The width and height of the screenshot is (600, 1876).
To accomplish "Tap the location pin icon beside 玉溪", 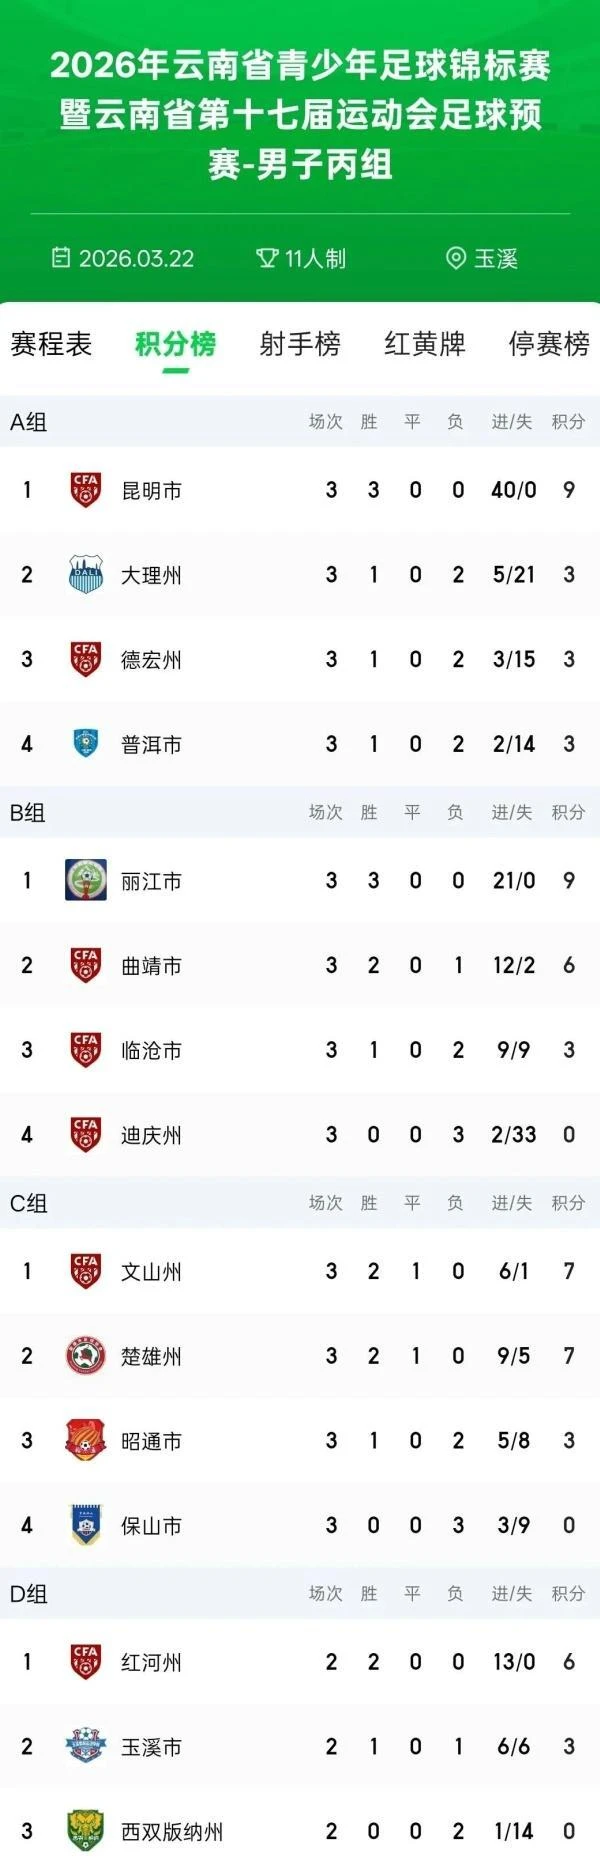I will (x=456, y=258).
